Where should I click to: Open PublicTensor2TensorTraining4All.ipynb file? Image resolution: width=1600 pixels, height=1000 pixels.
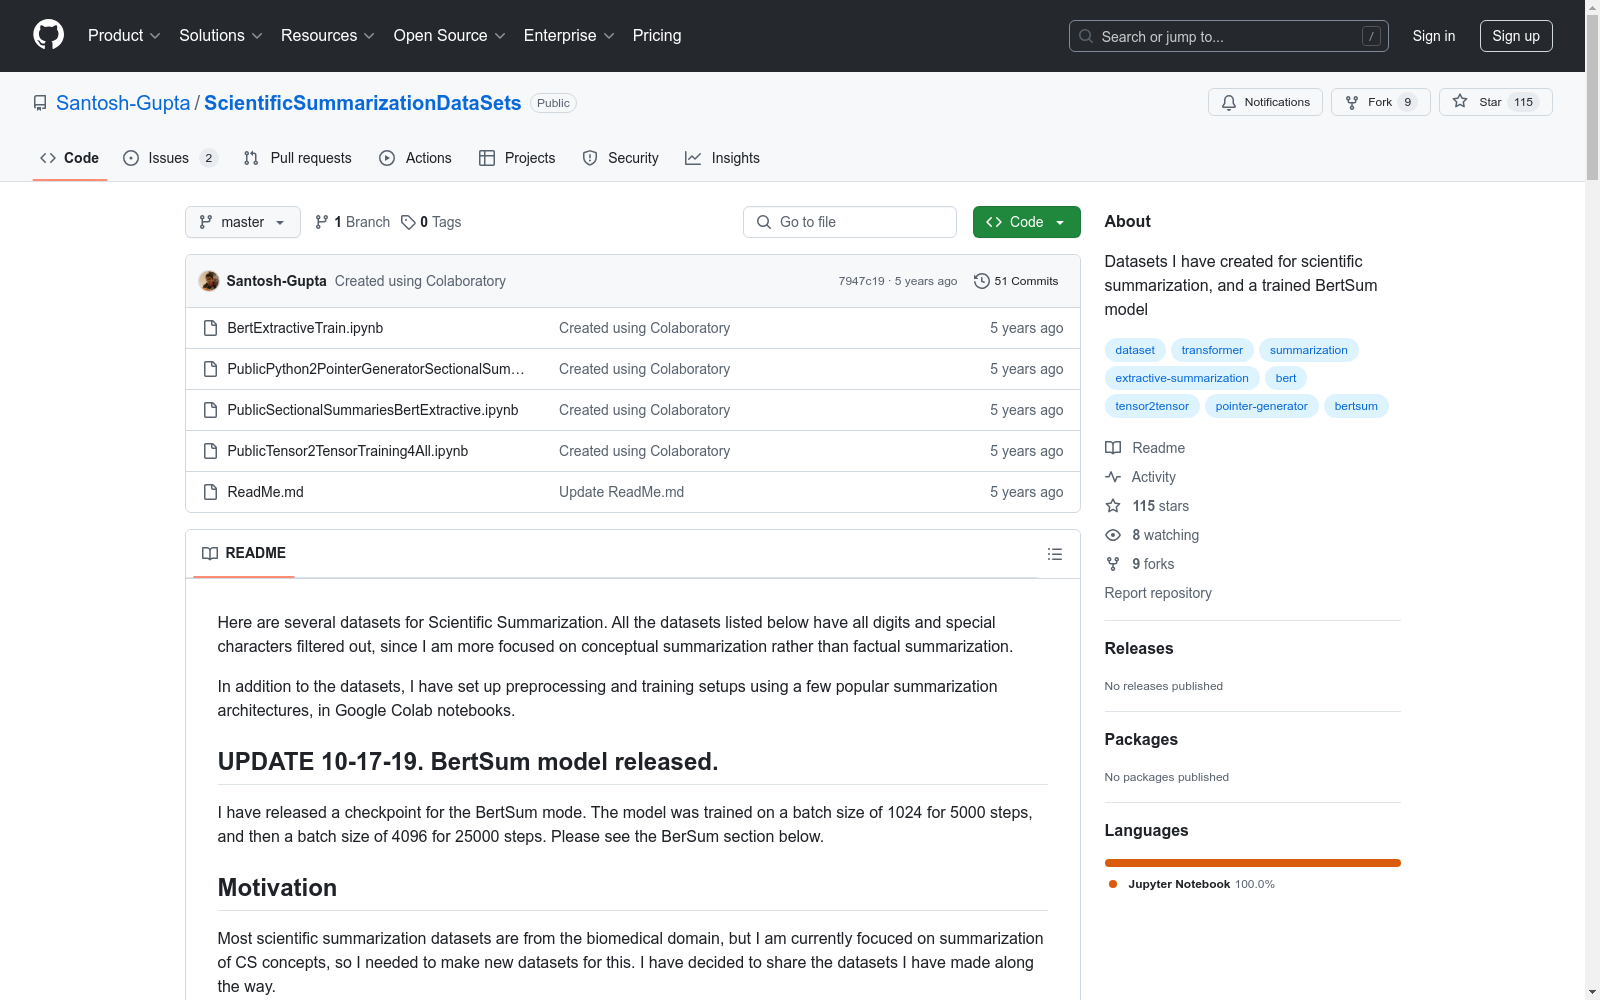click(x=347, y=451)
